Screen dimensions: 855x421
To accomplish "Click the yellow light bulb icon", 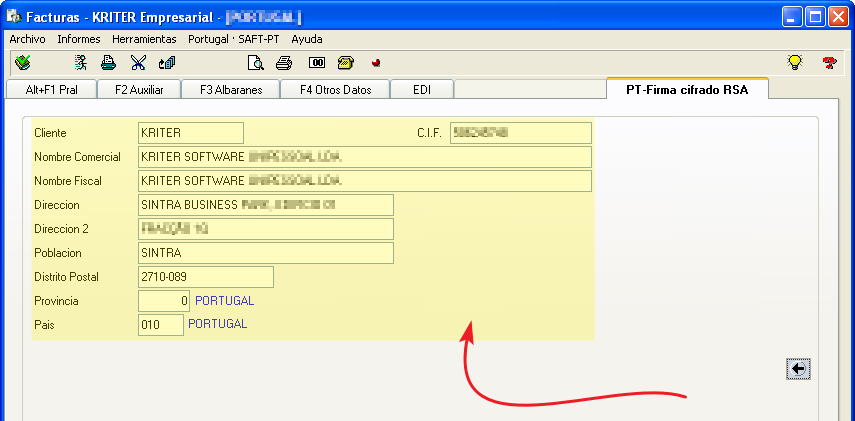I will pos(796,62).
